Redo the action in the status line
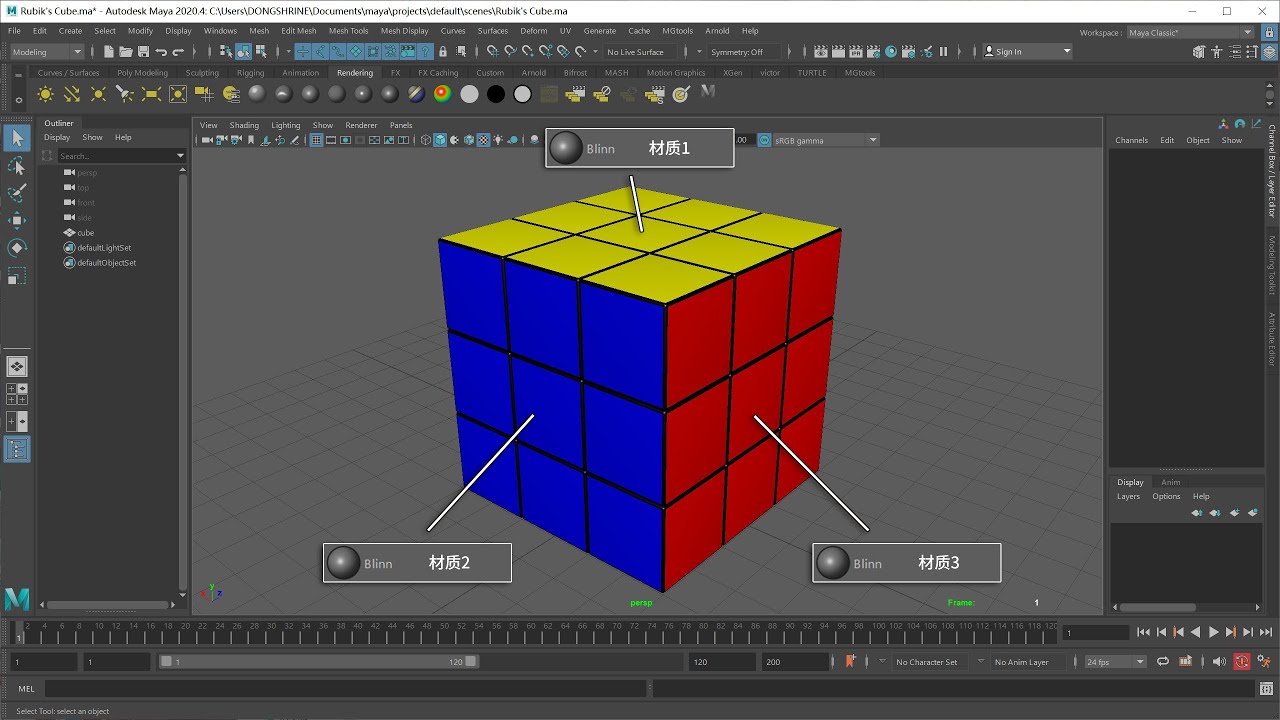The image size is (1280, 720). (179, 52)
